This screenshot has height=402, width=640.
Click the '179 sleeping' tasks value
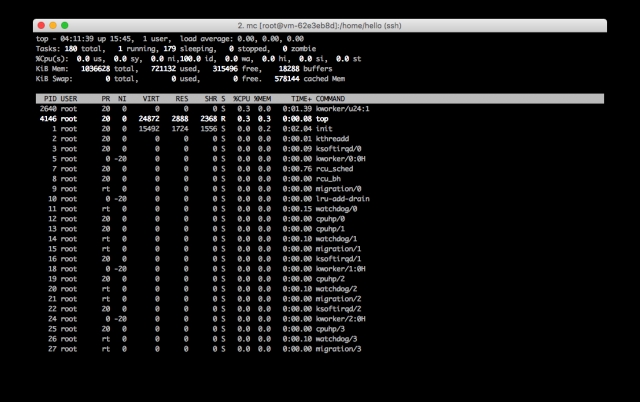point(189,49)
